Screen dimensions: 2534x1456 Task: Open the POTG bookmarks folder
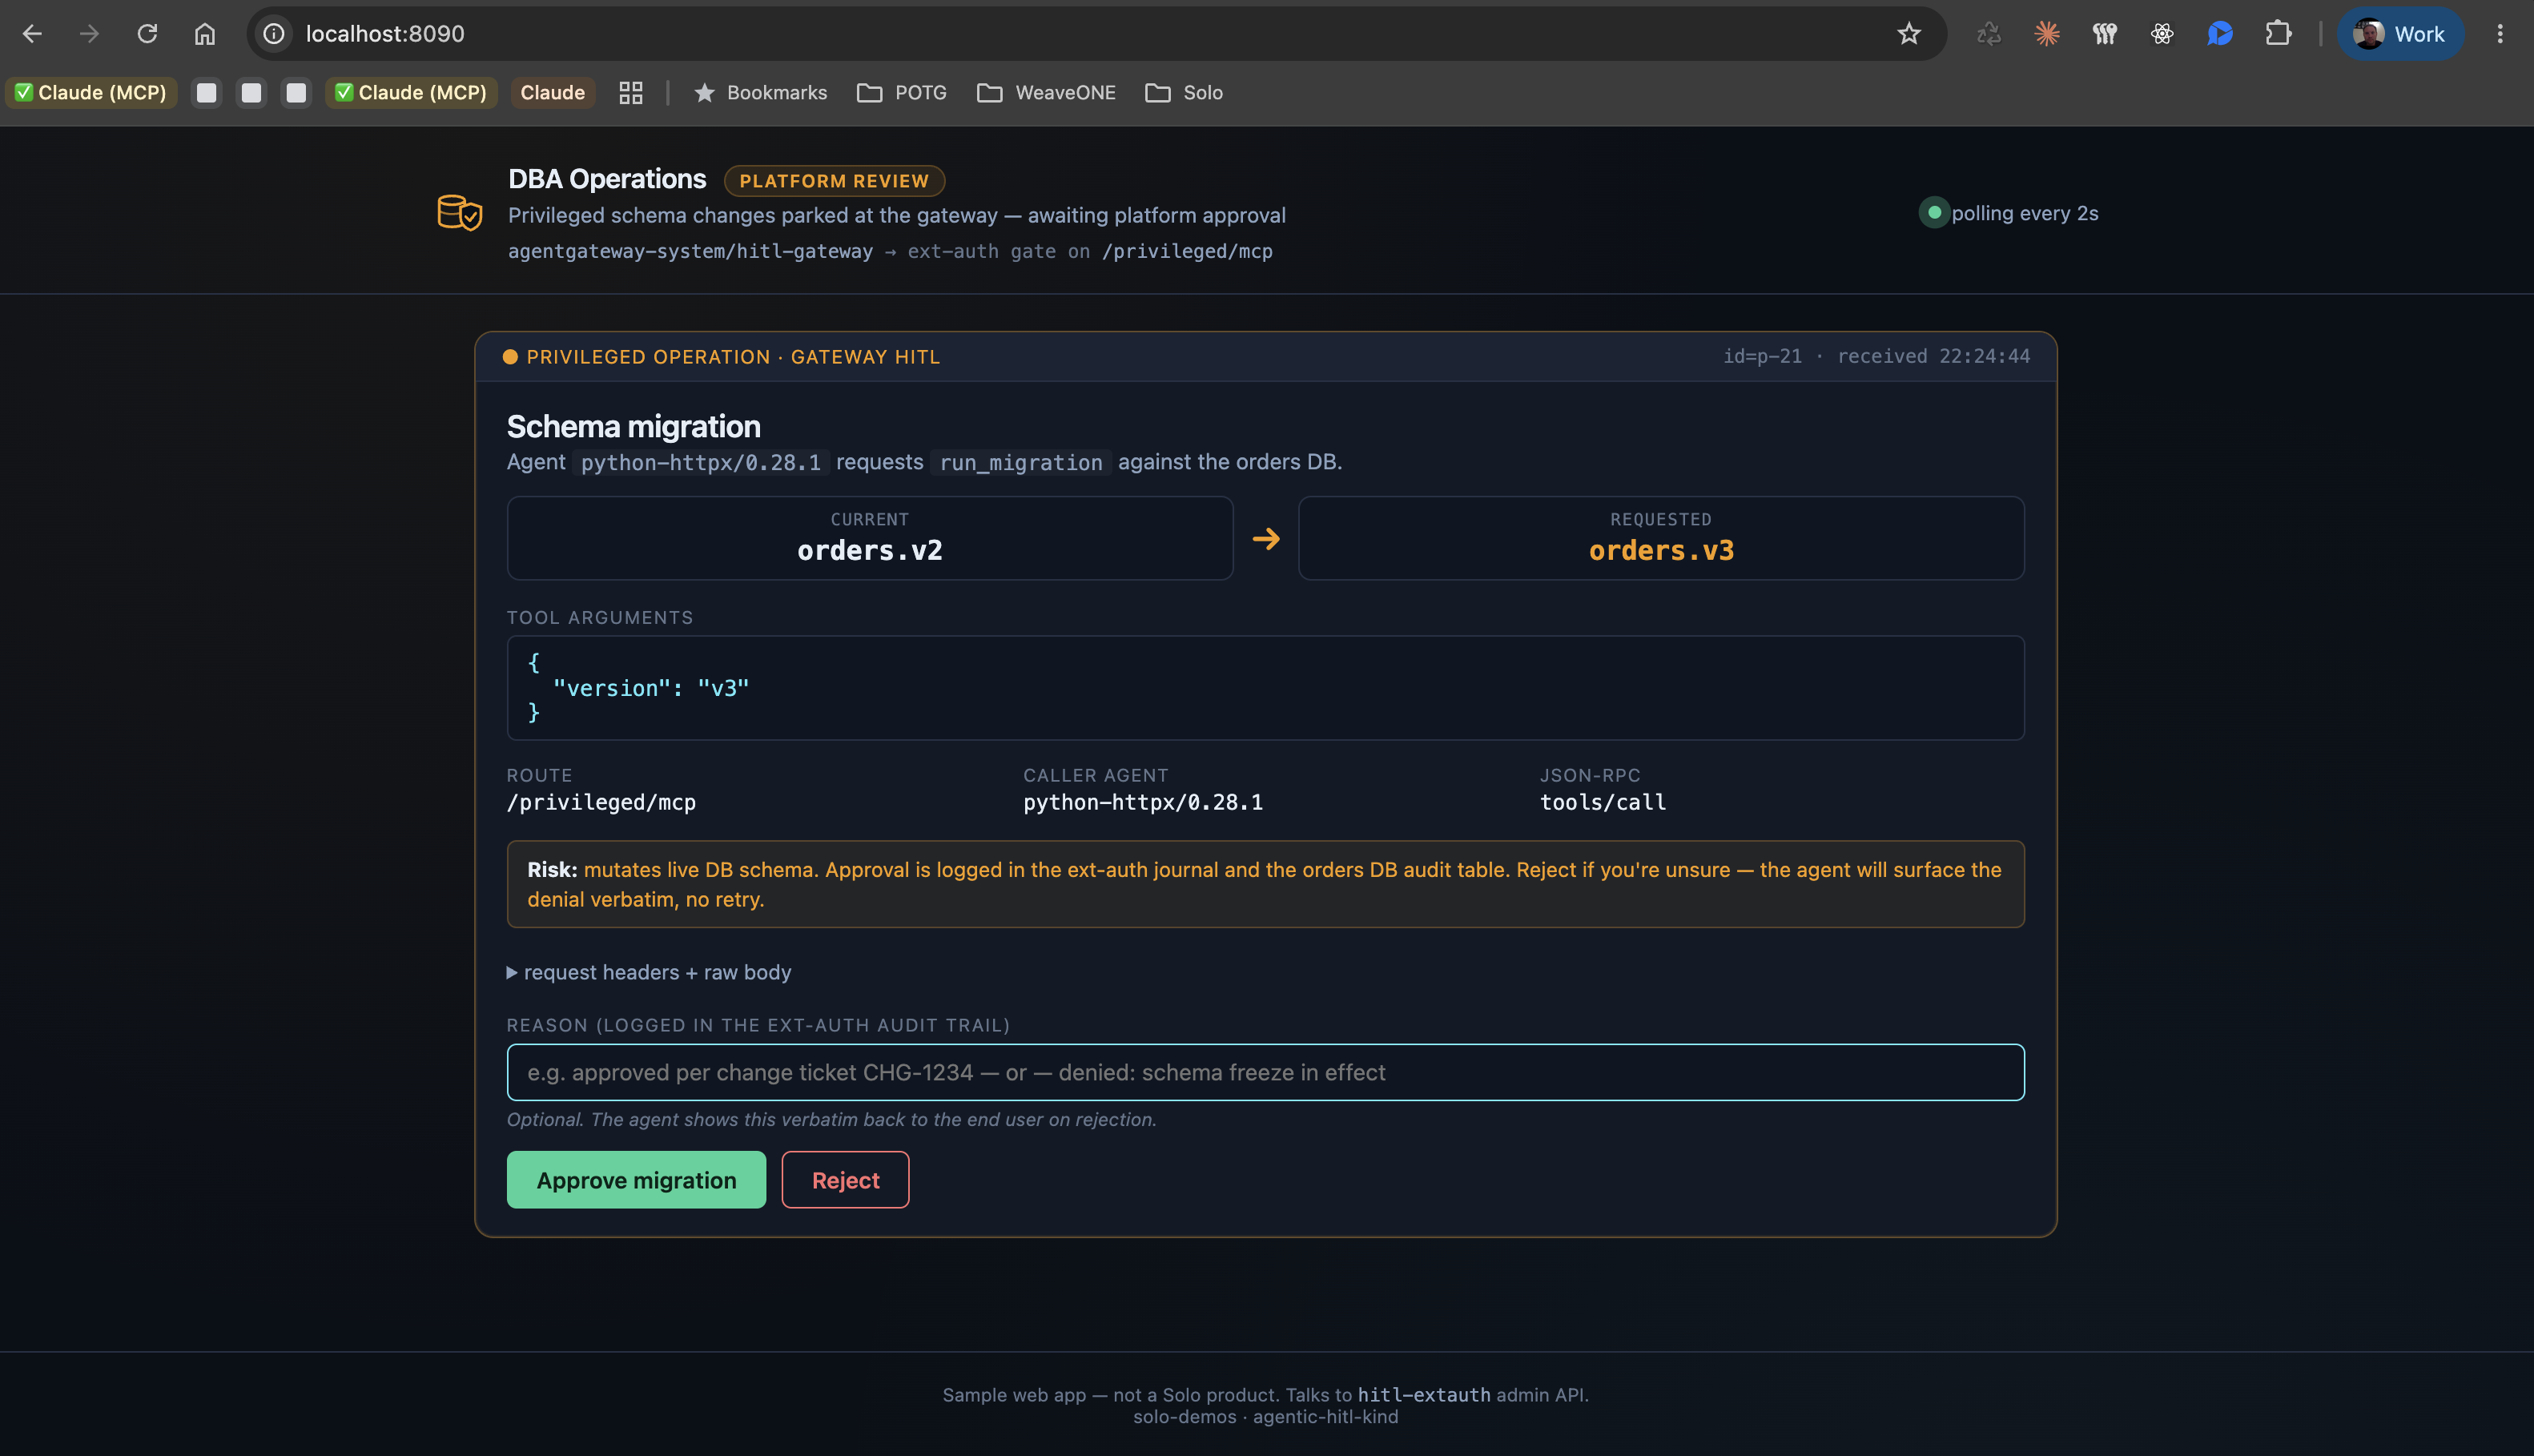click(x=902, y=92)
